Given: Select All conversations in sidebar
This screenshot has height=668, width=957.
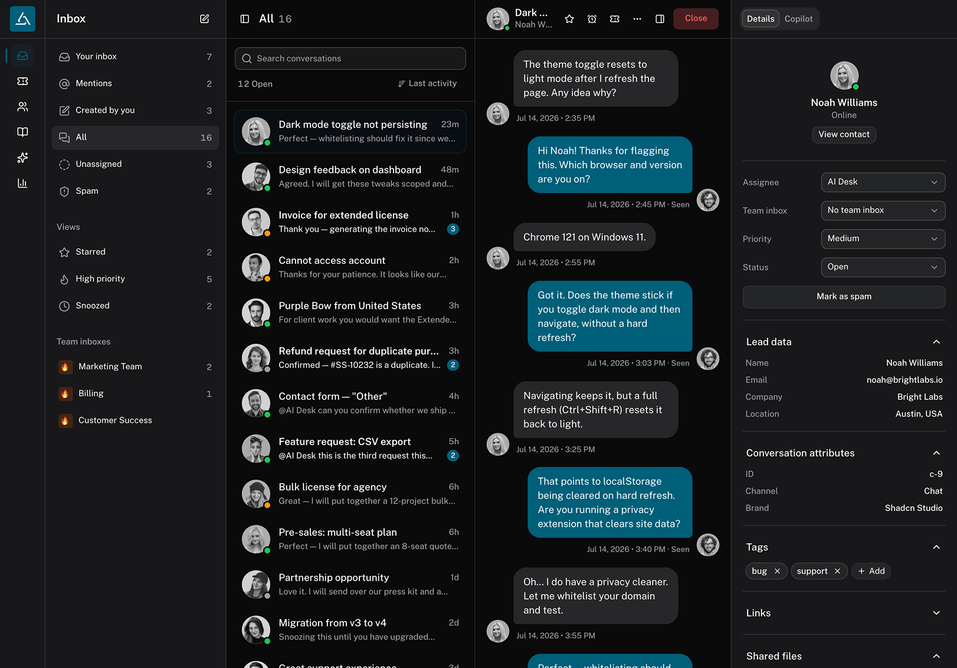Looking at the screenshot, I should pos(135,137).
